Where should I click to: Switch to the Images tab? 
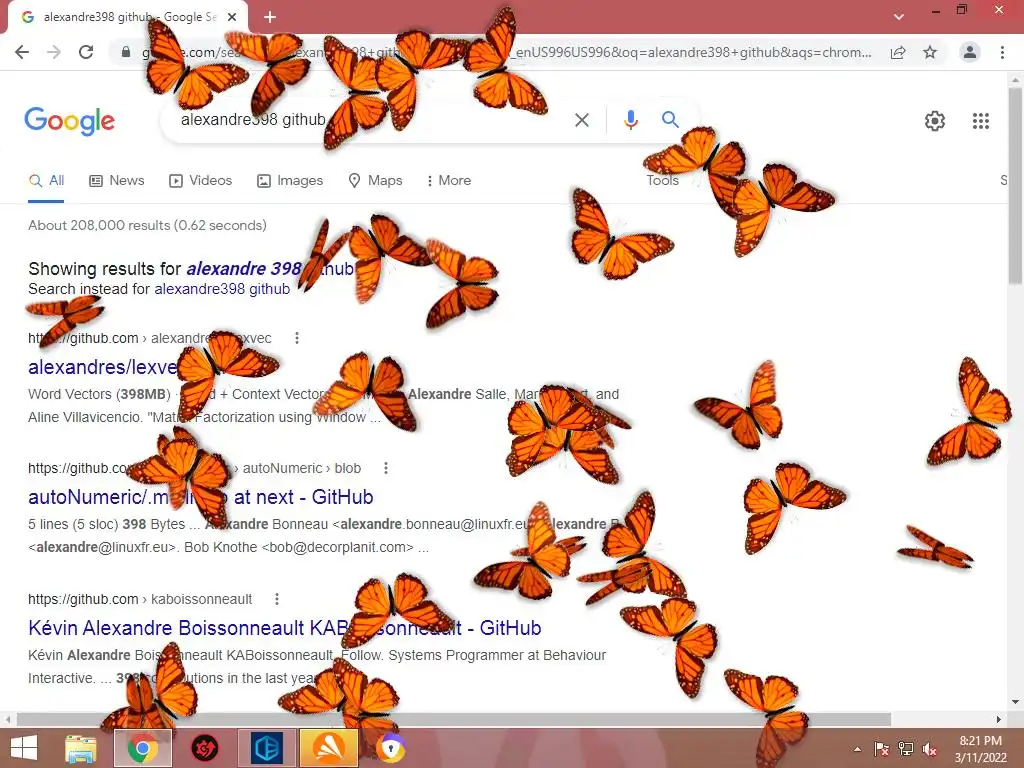tap(290, 181)
